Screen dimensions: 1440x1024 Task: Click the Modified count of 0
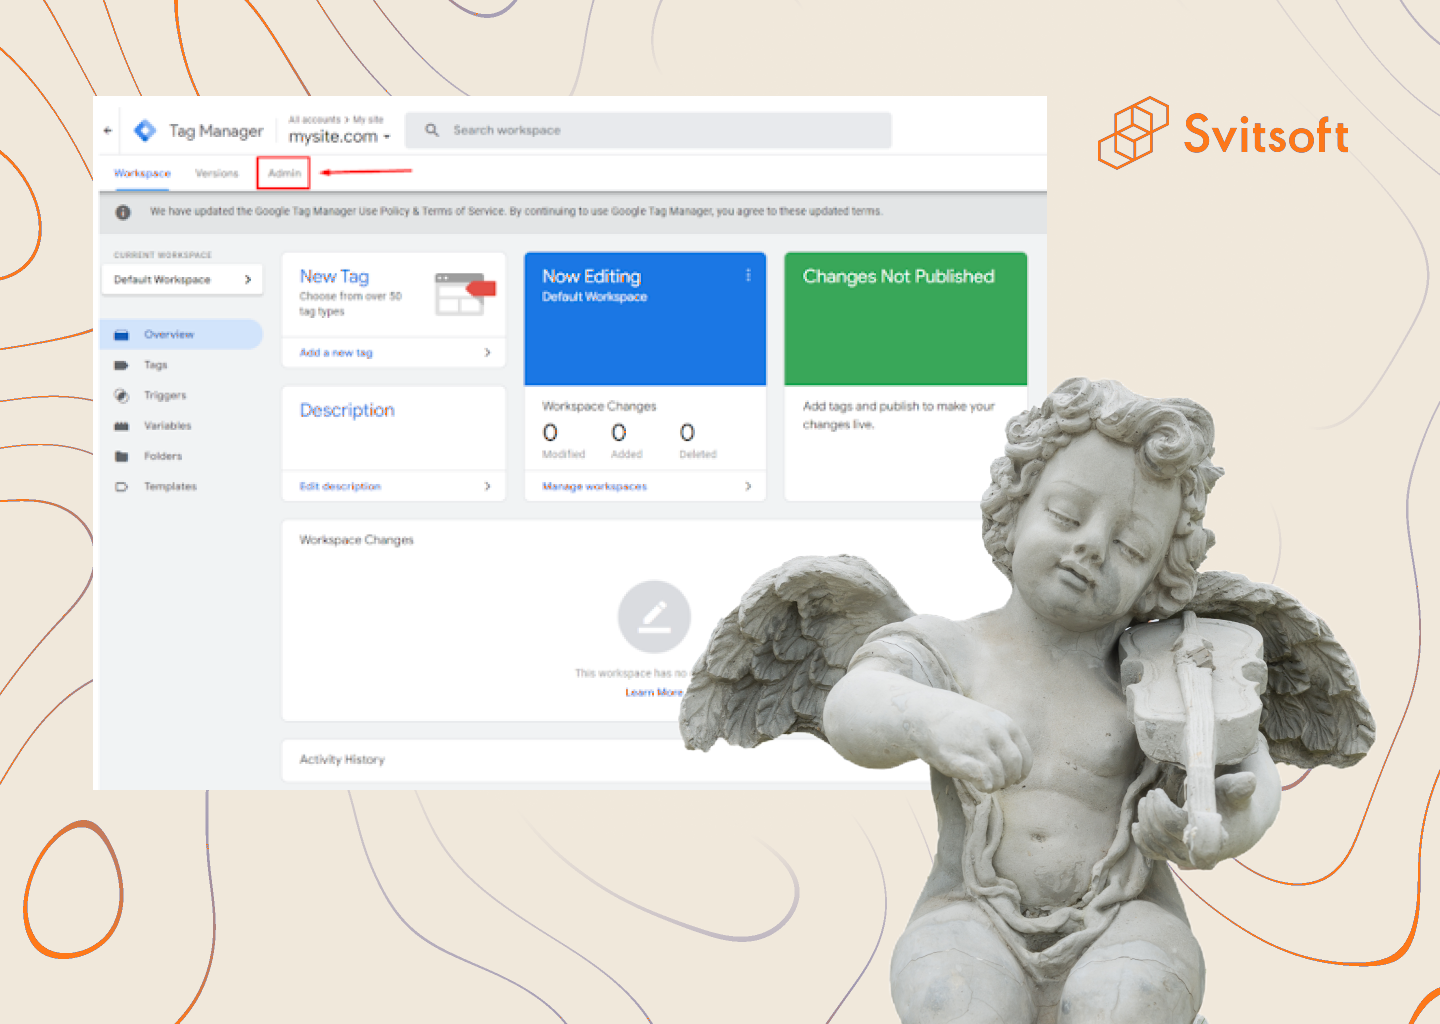click(x=550, y=433)
